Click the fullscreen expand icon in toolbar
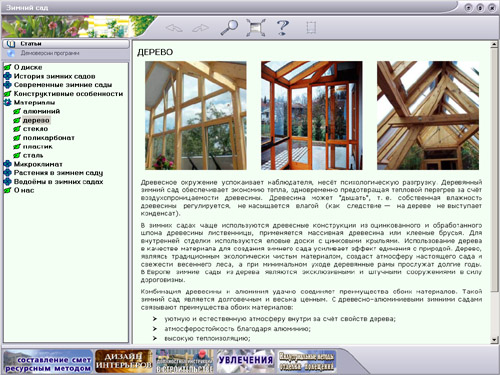 (x=256, y=27)
